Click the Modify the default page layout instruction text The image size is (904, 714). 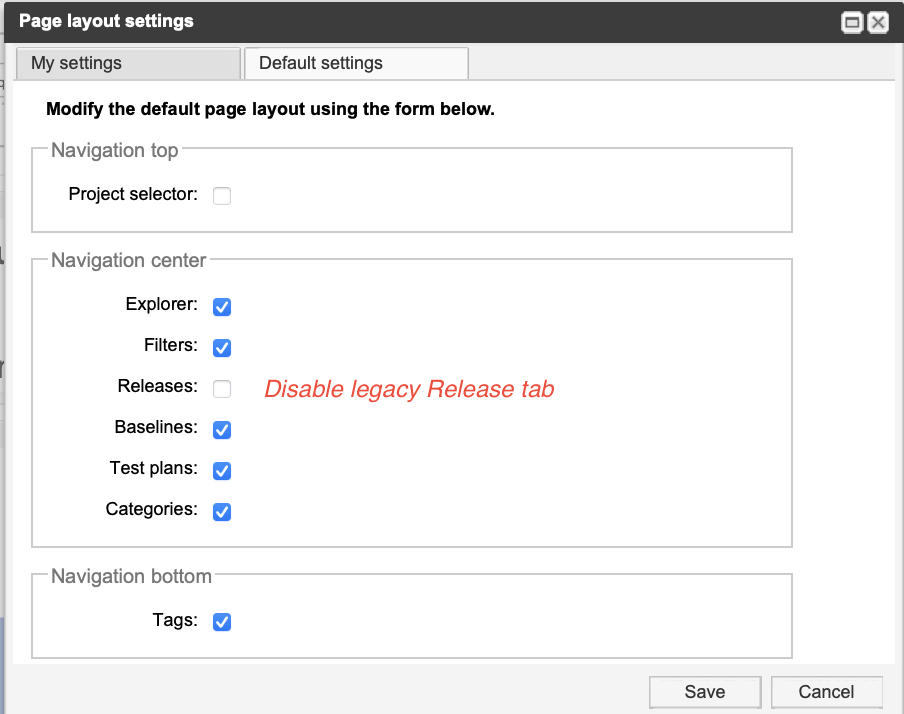270,109
